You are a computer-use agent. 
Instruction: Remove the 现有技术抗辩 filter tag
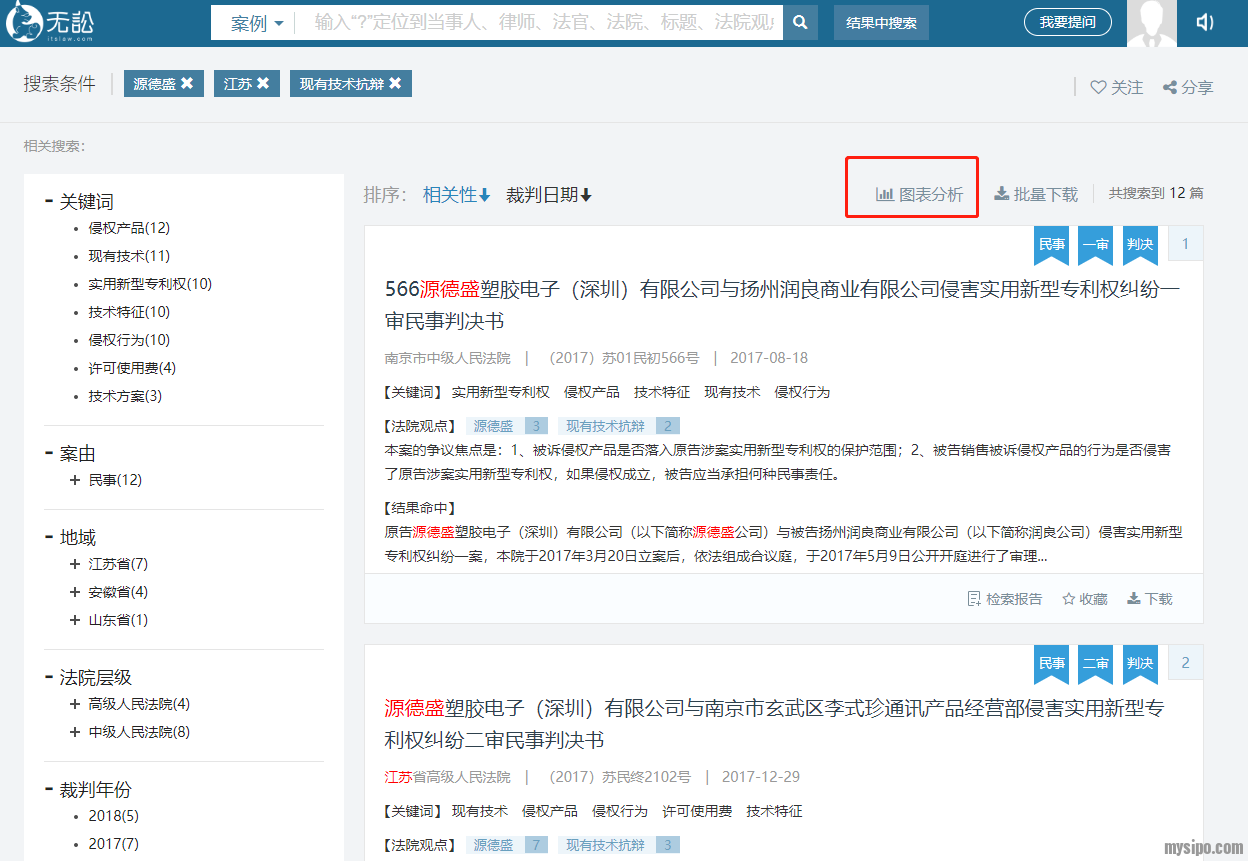(396, 84)
